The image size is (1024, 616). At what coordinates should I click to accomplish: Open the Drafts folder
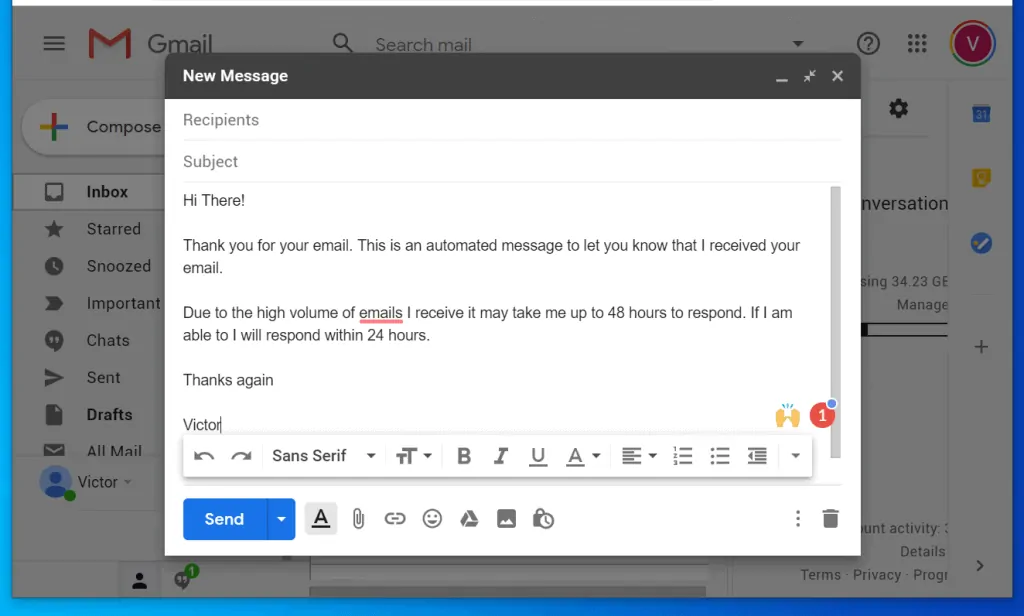coord(109,414)
